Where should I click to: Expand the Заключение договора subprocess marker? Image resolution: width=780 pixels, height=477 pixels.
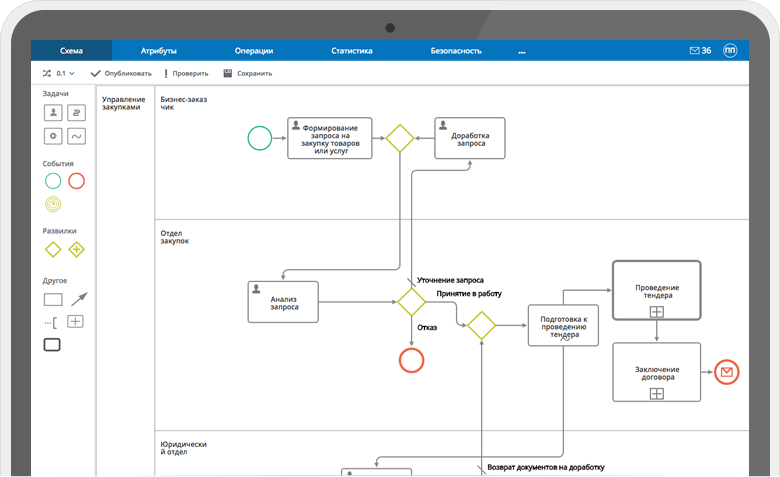(657, 394)
